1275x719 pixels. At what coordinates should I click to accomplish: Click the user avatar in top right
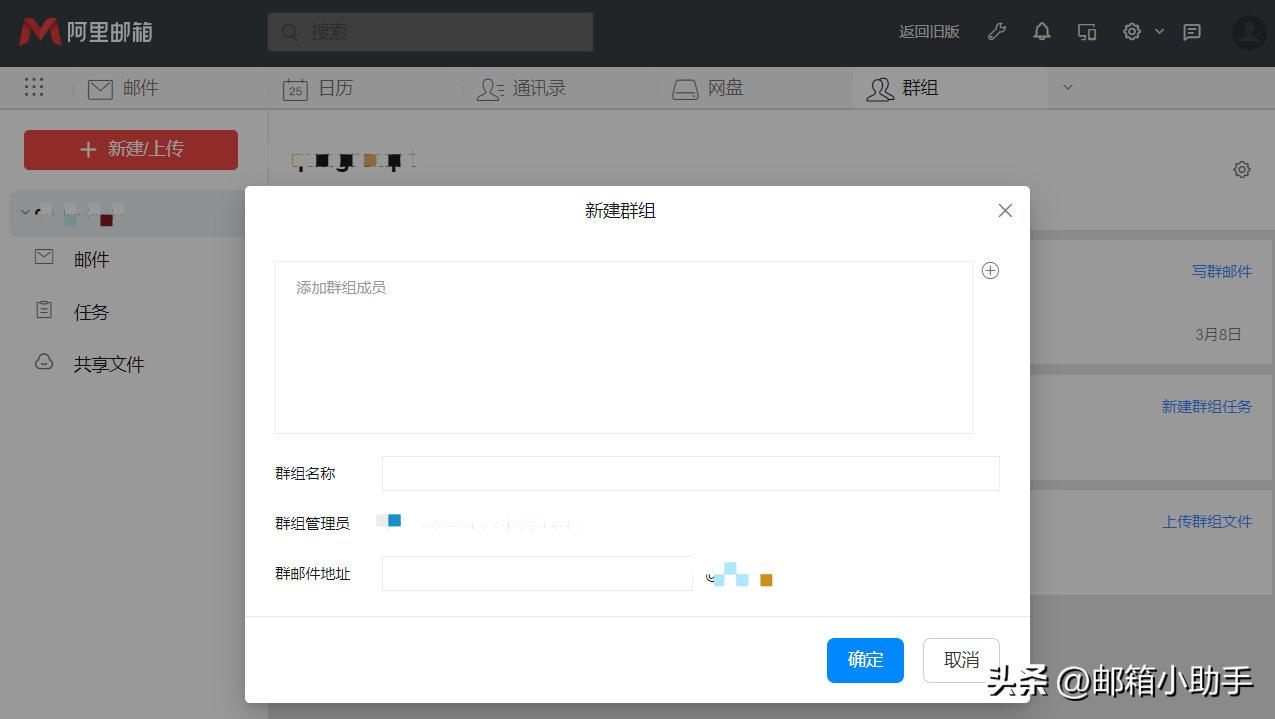pyautogui.click(x=1249, y=32)
